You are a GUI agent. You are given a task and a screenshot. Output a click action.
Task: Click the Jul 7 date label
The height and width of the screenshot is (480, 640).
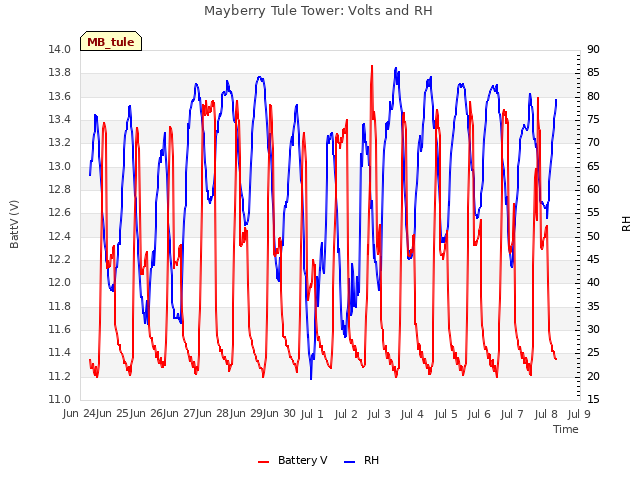(512, 414)
